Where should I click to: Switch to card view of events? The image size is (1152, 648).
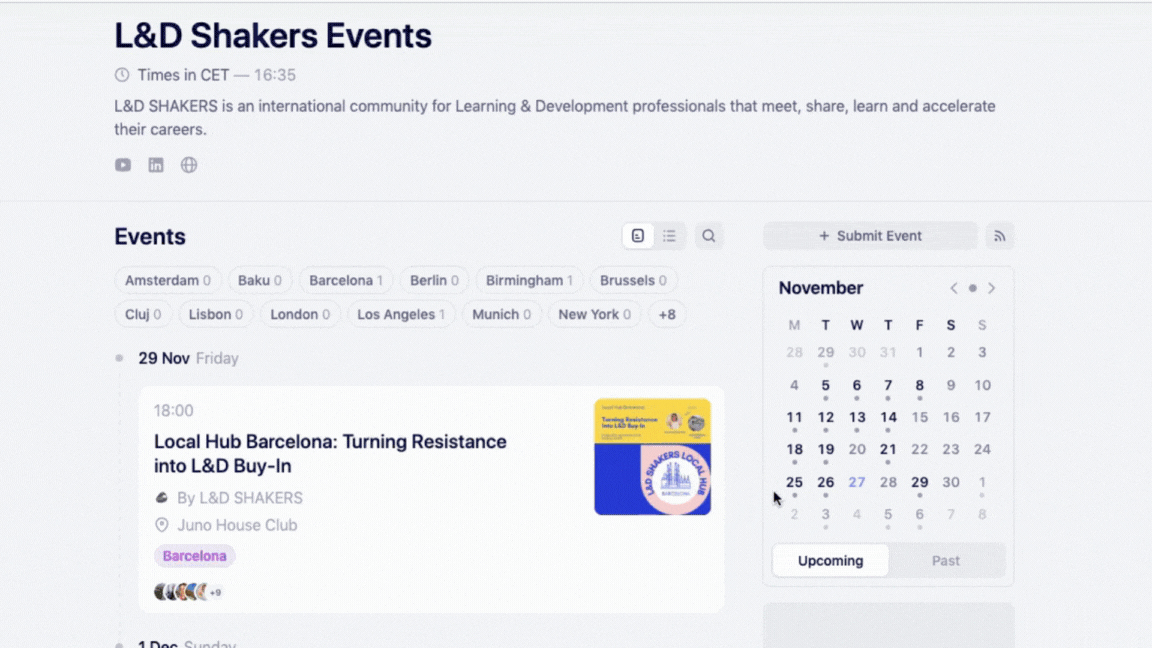coord(638,236)
